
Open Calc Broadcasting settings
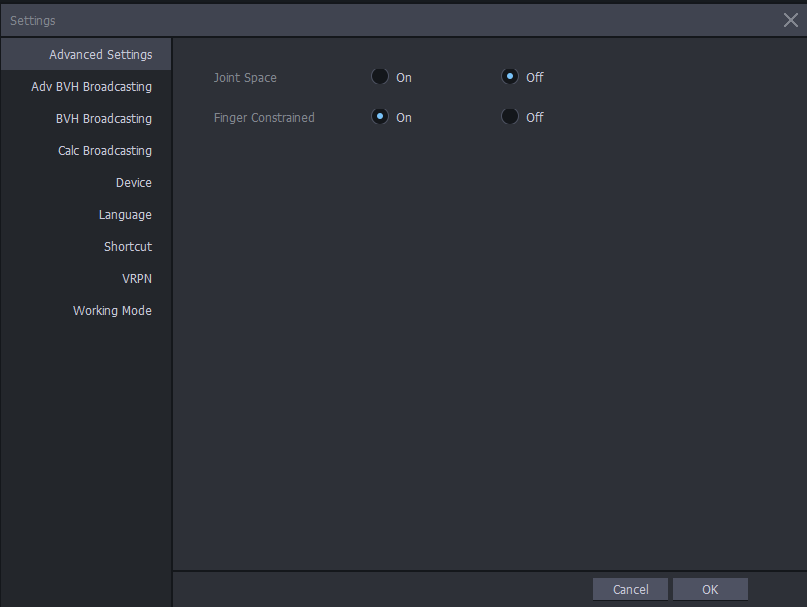[x=86, y=150]
